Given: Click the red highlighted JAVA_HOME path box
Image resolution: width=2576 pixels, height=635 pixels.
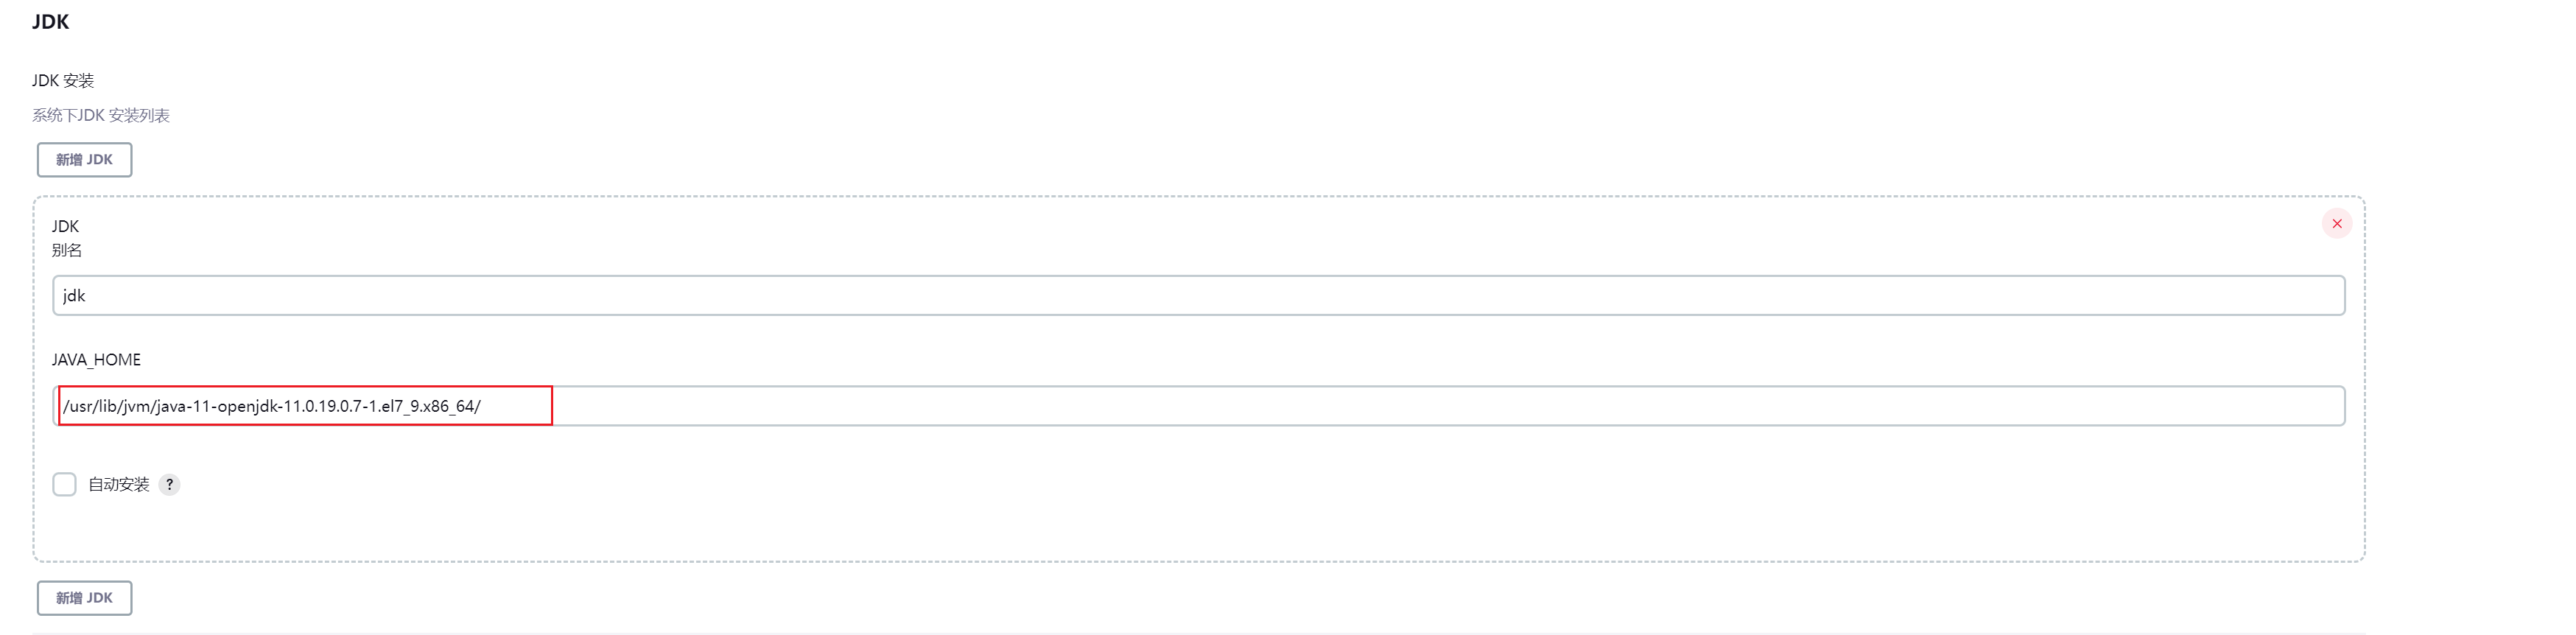Looking at the screenshot, I should 305,406.
